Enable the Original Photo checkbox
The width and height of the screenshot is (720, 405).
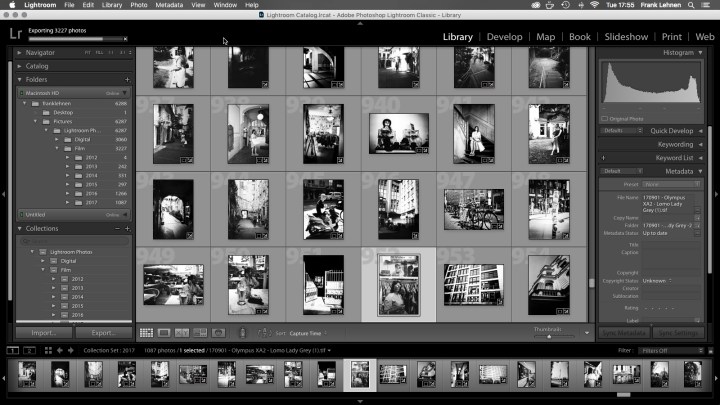click(x=605, y=119)
